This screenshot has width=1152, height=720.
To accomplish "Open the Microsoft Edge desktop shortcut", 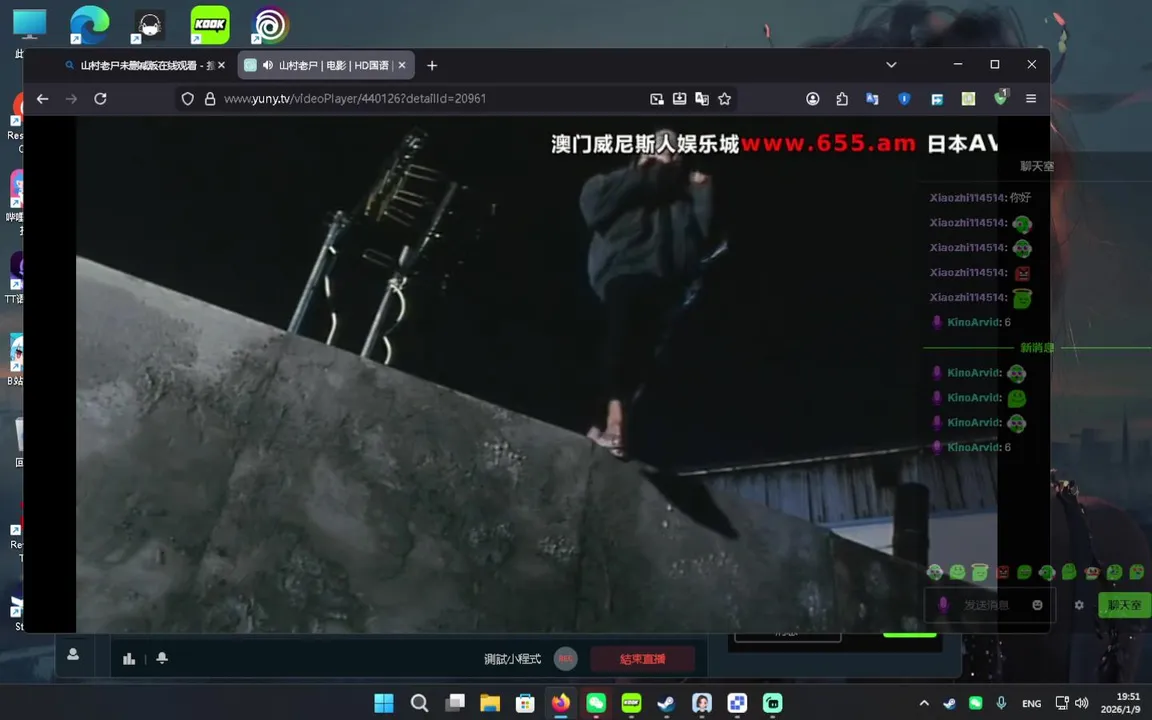I will pos(90,25).
